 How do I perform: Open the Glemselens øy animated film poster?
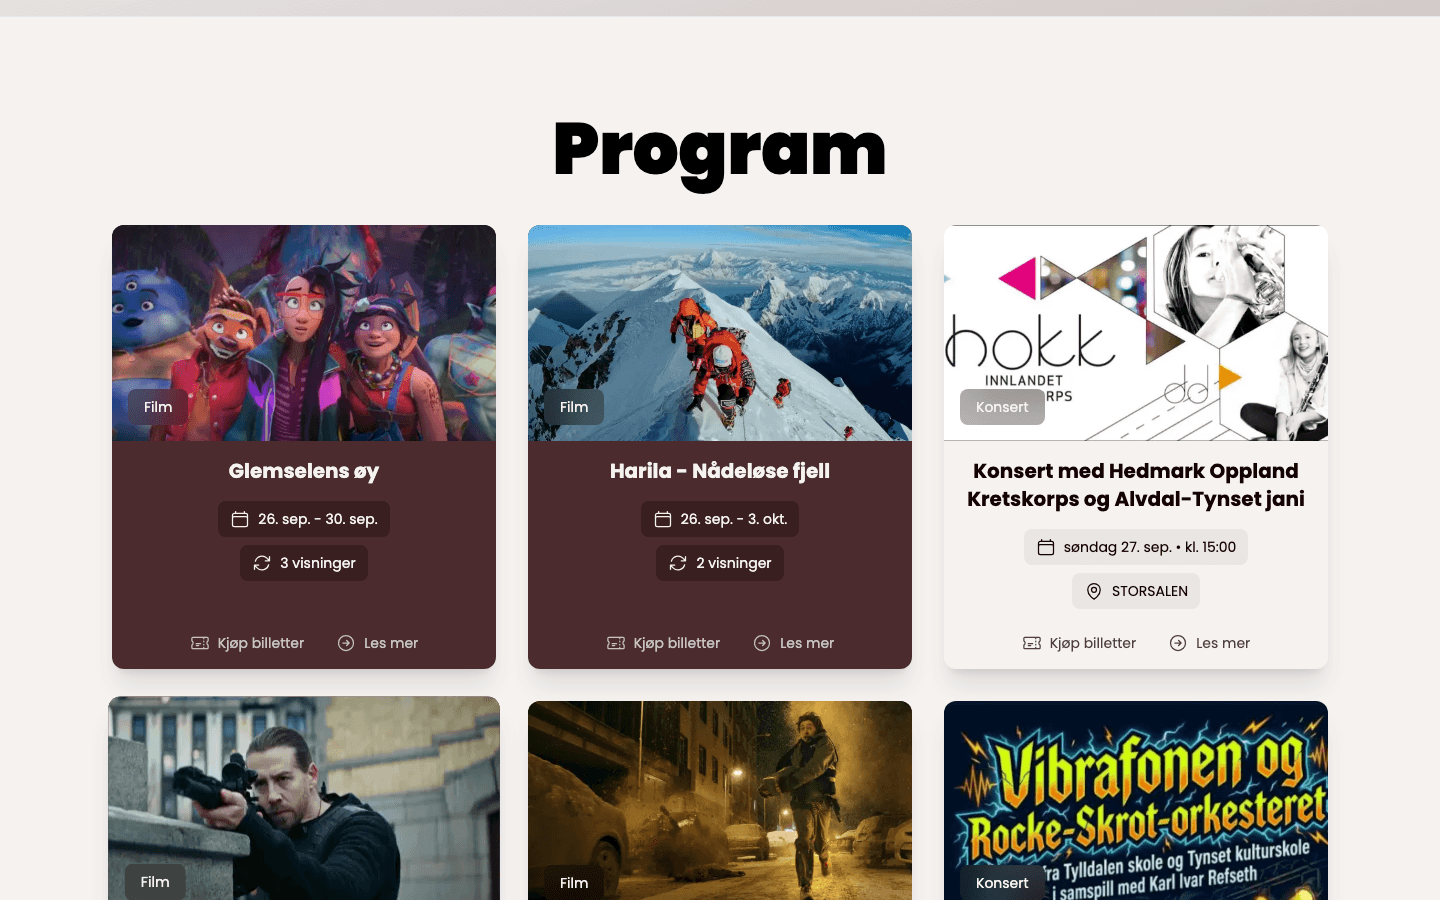pos(304,333)
